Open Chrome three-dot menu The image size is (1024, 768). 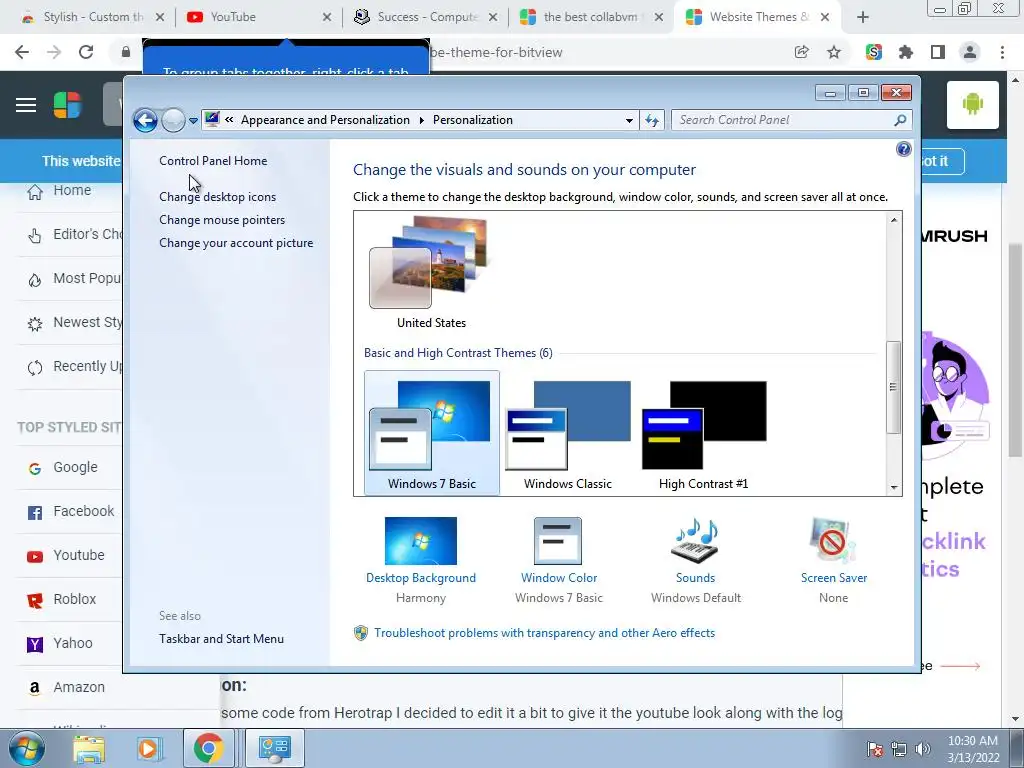click(x=1002, y=52)
